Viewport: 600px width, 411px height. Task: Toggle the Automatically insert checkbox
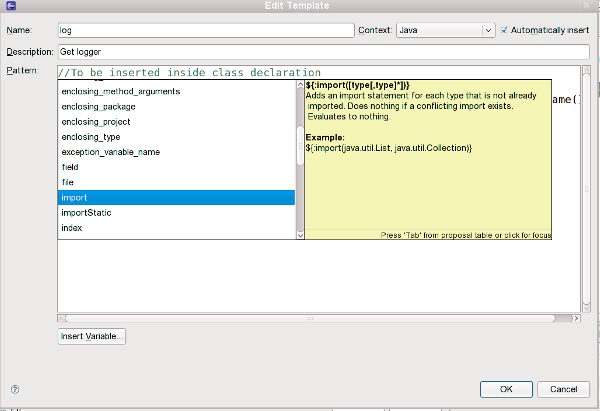[x=505, y=30]
